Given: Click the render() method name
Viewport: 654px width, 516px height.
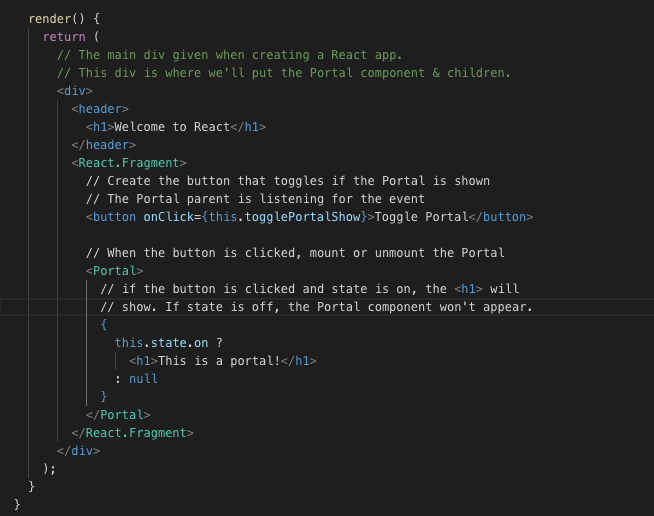Looking at the screenshot, I should coord(50,19).
